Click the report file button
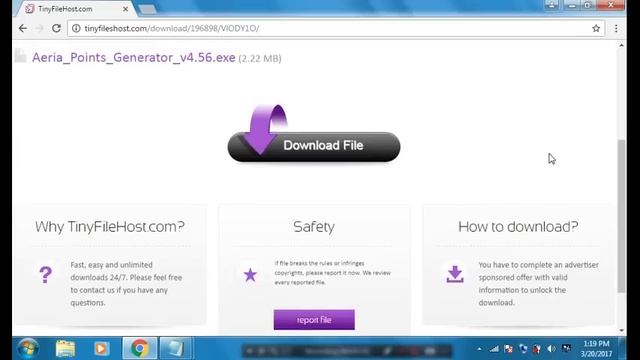Screen dimensions: 640x360 (x=314, y=320)
